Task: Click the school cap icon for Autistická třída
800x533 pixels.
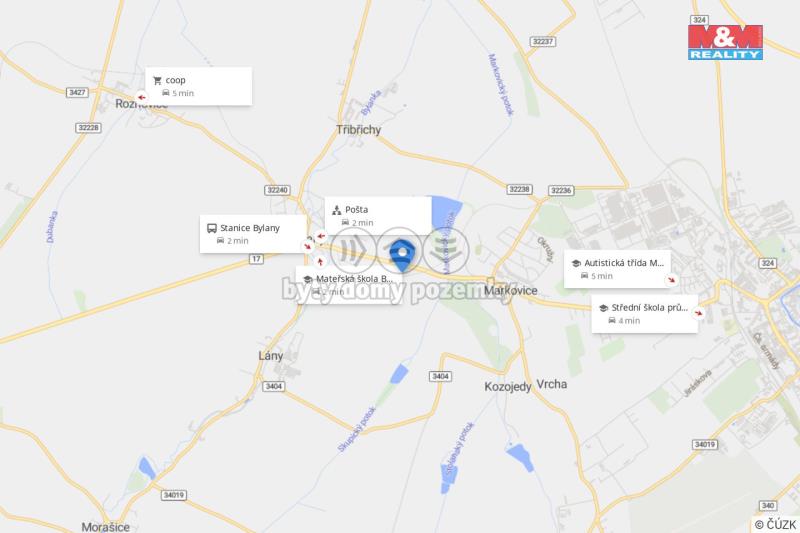Action: coord(576,263)
